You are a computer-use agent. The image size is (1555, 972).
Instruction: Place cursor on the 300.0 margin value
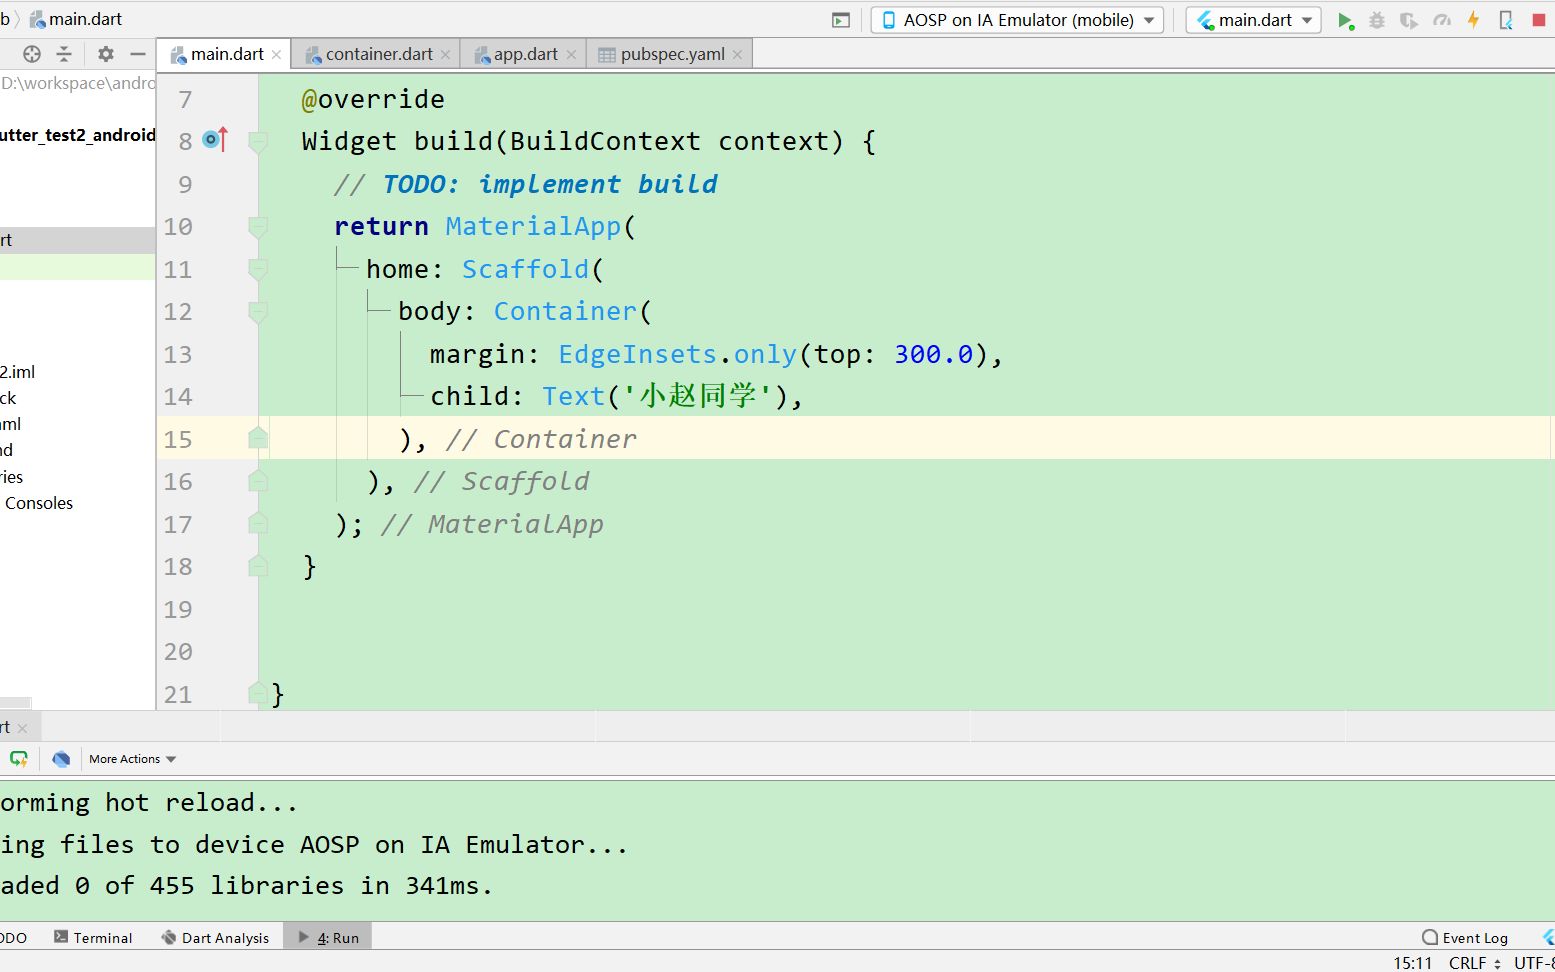pos(933,354)
